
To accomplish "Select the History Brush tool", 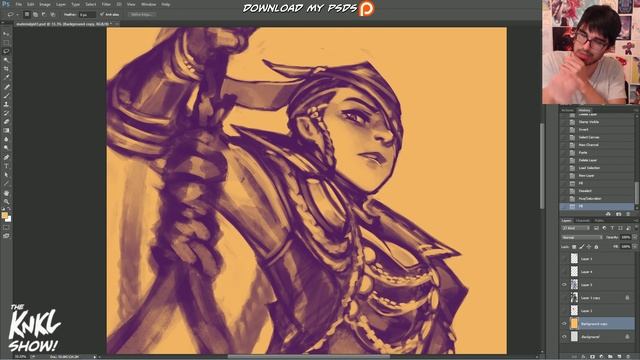I will point(6,113).
